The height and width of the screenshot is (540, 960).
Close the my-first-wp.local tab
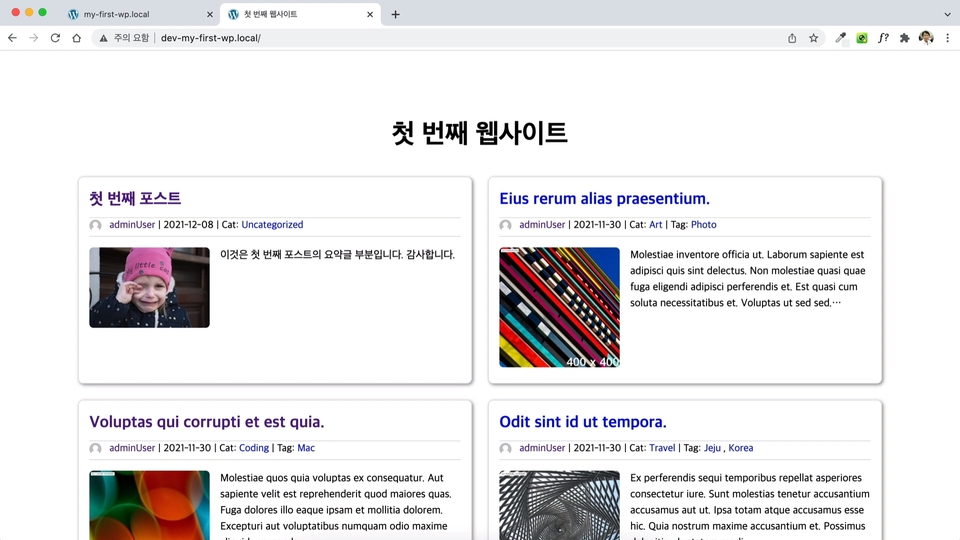click(x=209, y=14)
